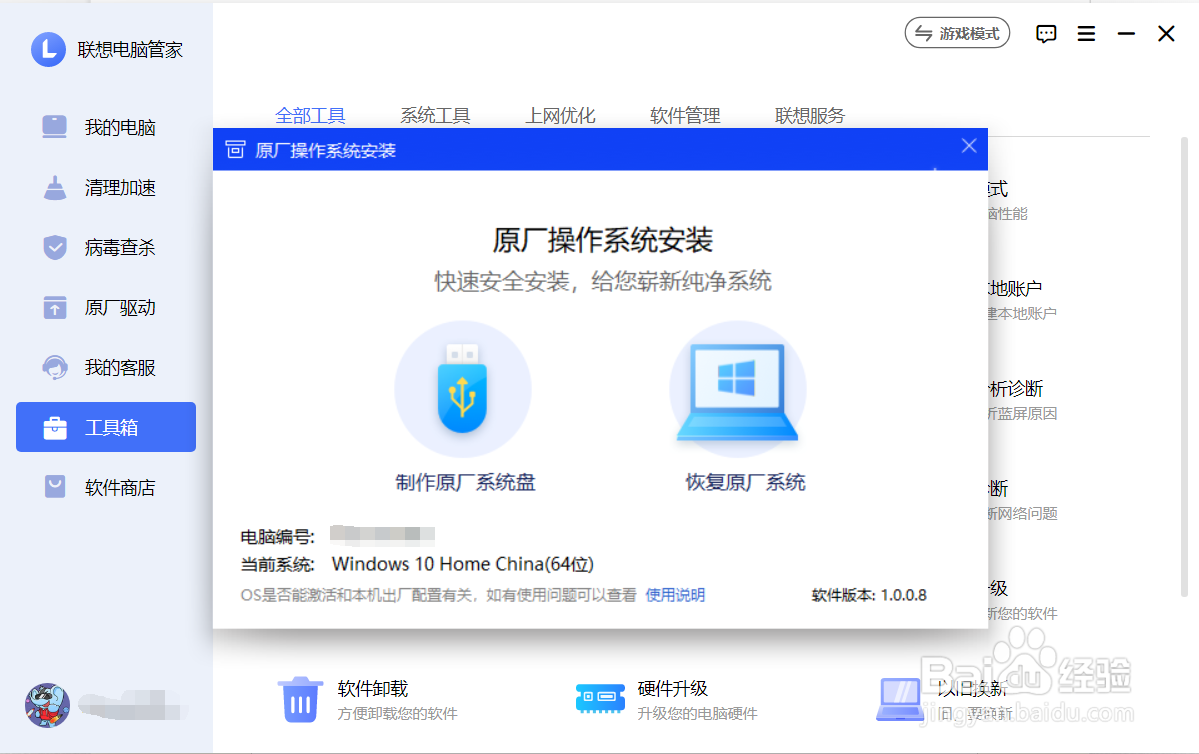
Task: Click the blurred 电脑编号 value
Action: pos(382,534)
